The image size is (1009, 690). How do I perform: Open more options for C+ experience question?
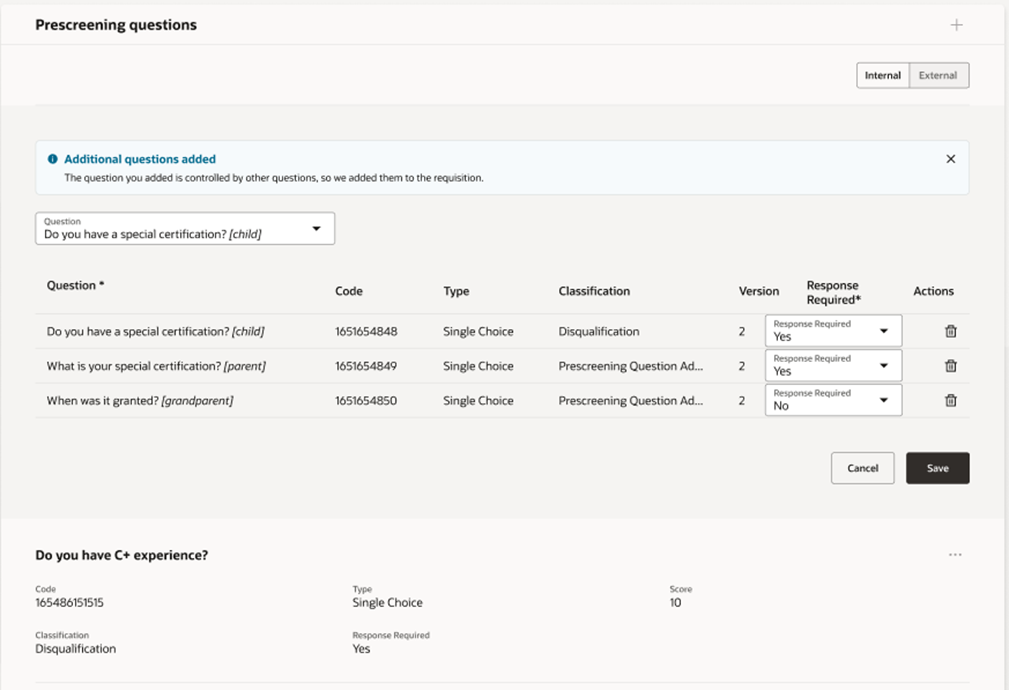pyautogui.click(x=955, y=555)
